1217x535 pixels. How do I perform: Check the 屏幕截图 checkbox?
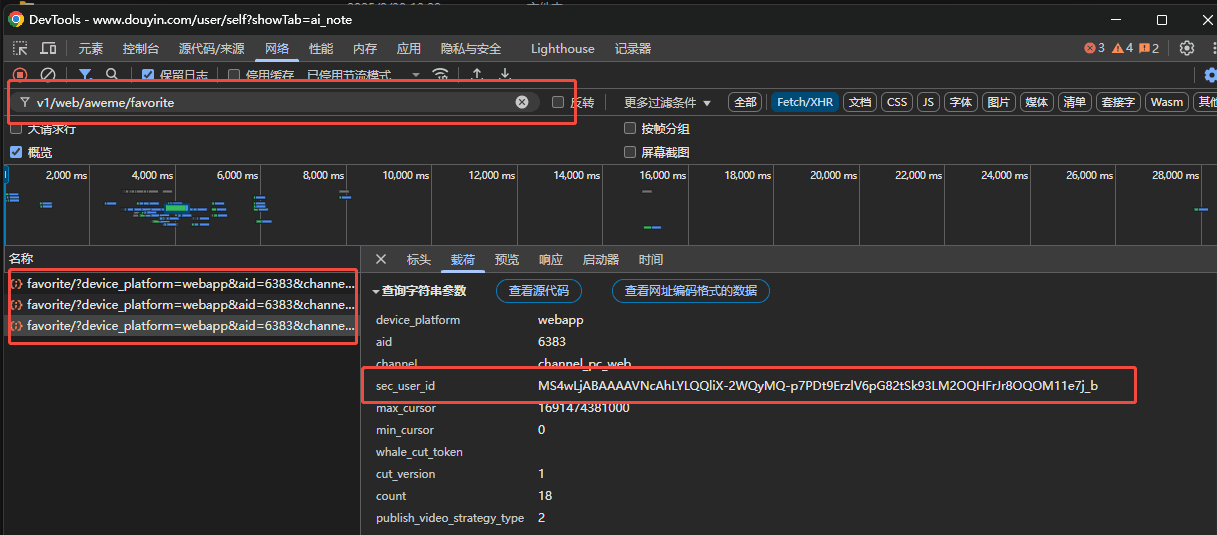pyautogui.click(x=630, y=152)
